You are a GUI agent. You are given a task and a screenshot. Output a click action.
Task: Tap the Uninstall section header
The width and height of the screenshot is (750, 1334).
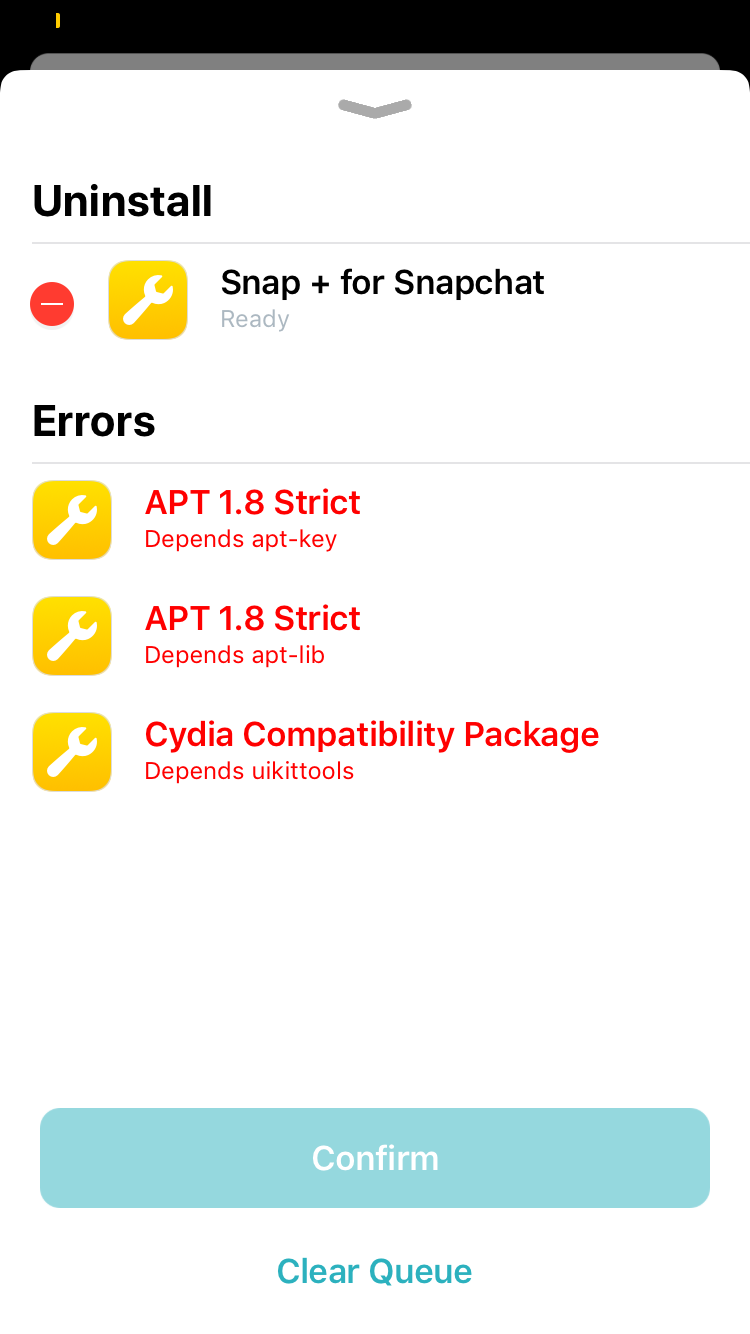pos(123,201)
